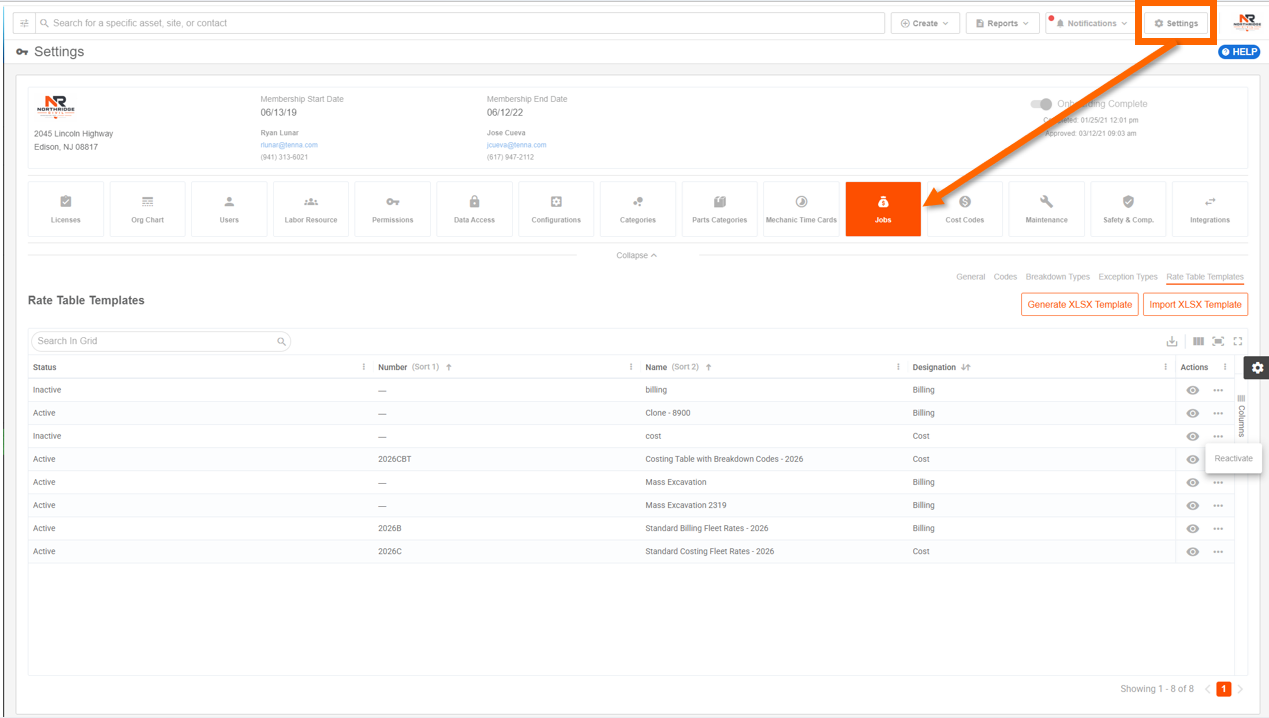Open more actions for Standard Costing Fleet Rates row
This screenshot has width=1269, height=718.
pyautogui.click(x=1218, y=552)
